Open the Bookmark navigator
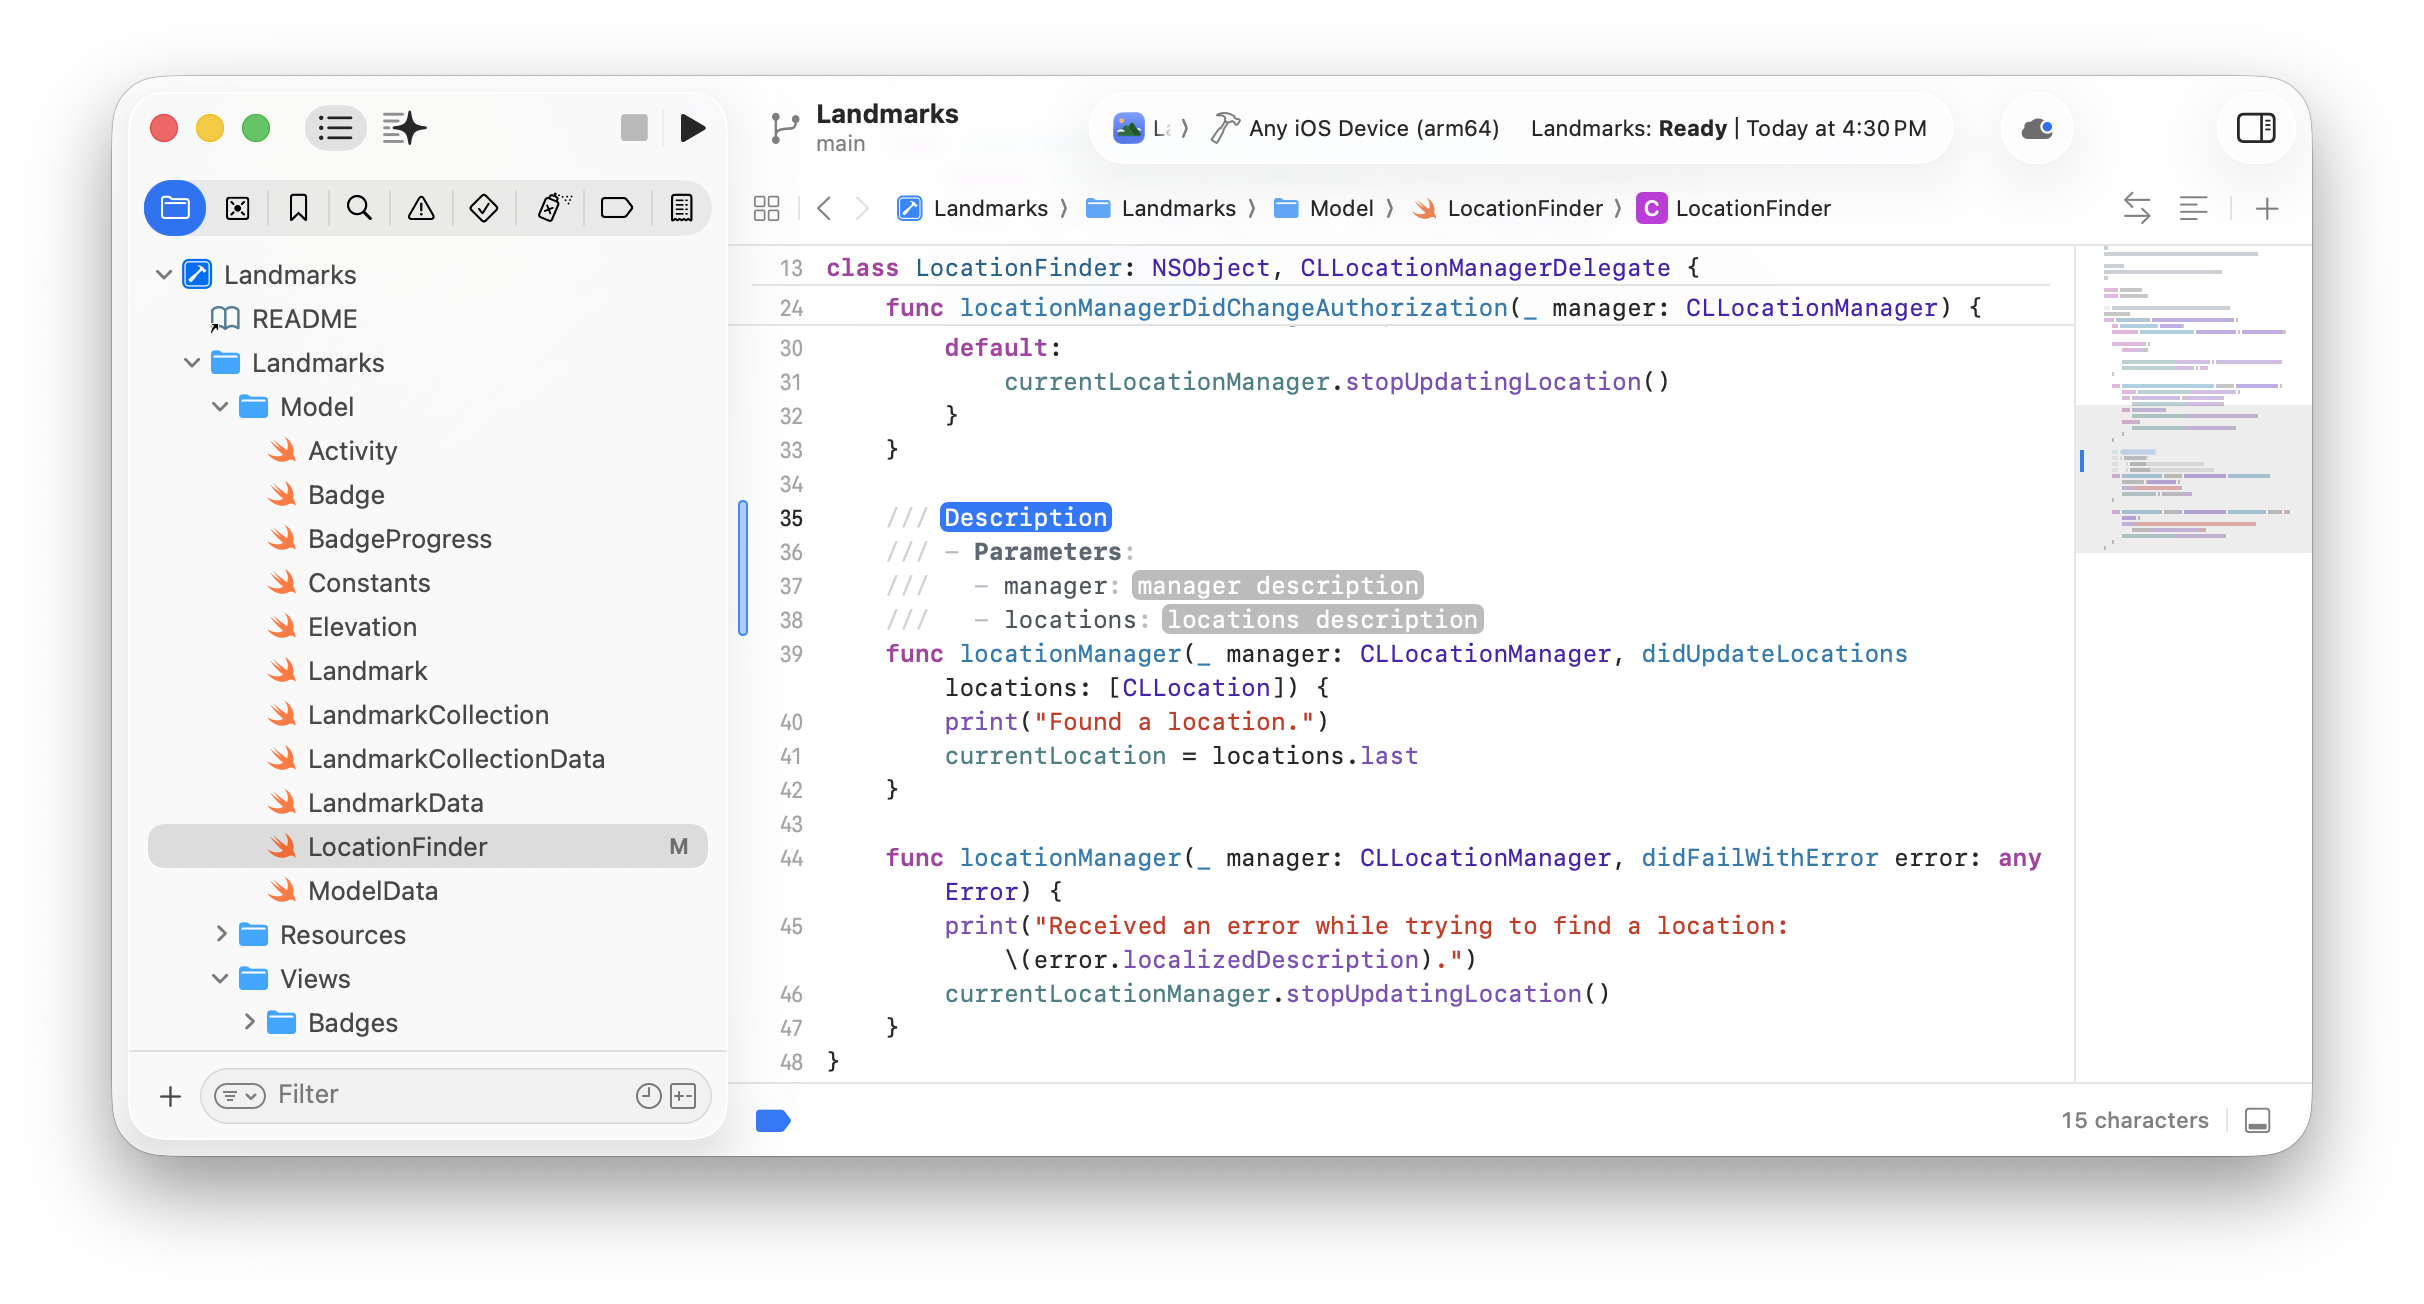 click(297, 207)
